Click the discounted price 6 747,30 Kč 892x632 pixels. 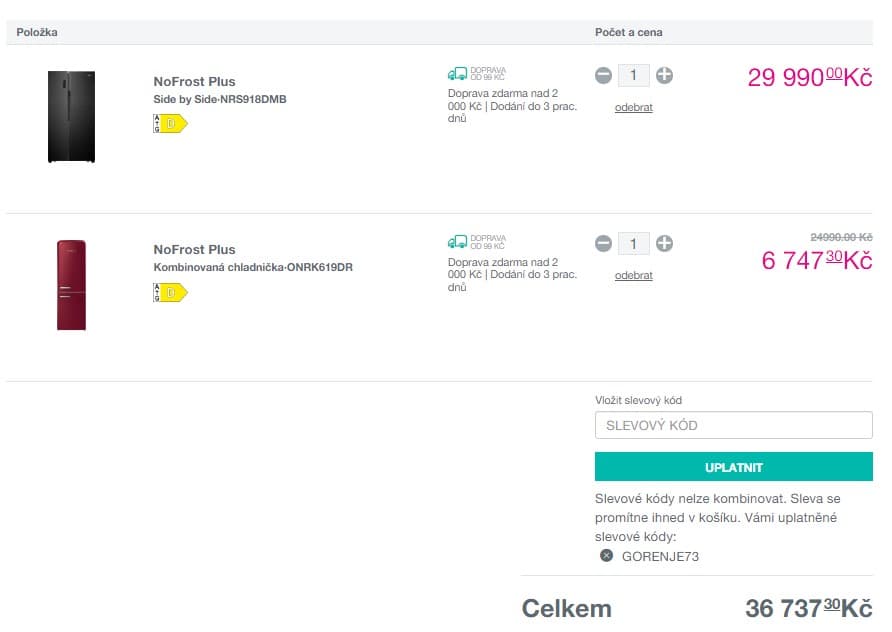tap(815, 258)
